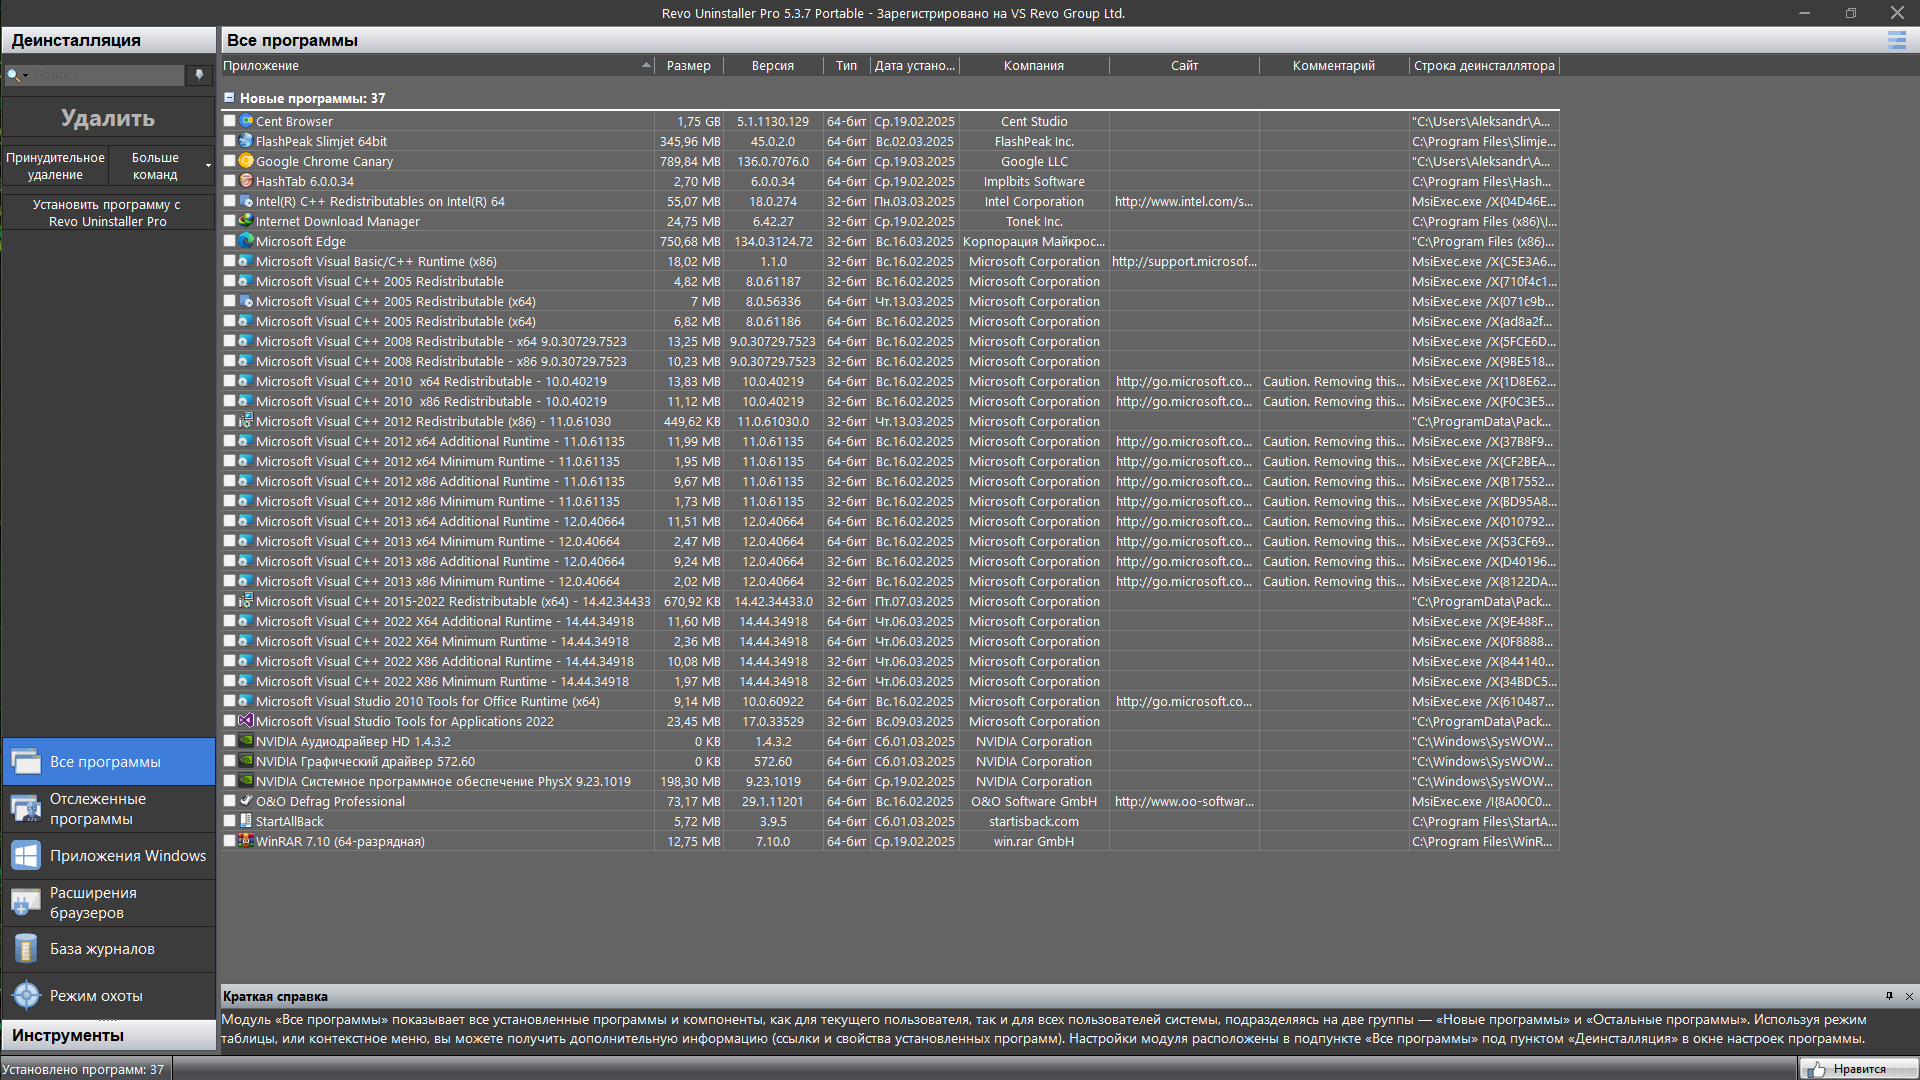
Task: Open the Logs Database cylinder icon
Action: pos(26,949)
